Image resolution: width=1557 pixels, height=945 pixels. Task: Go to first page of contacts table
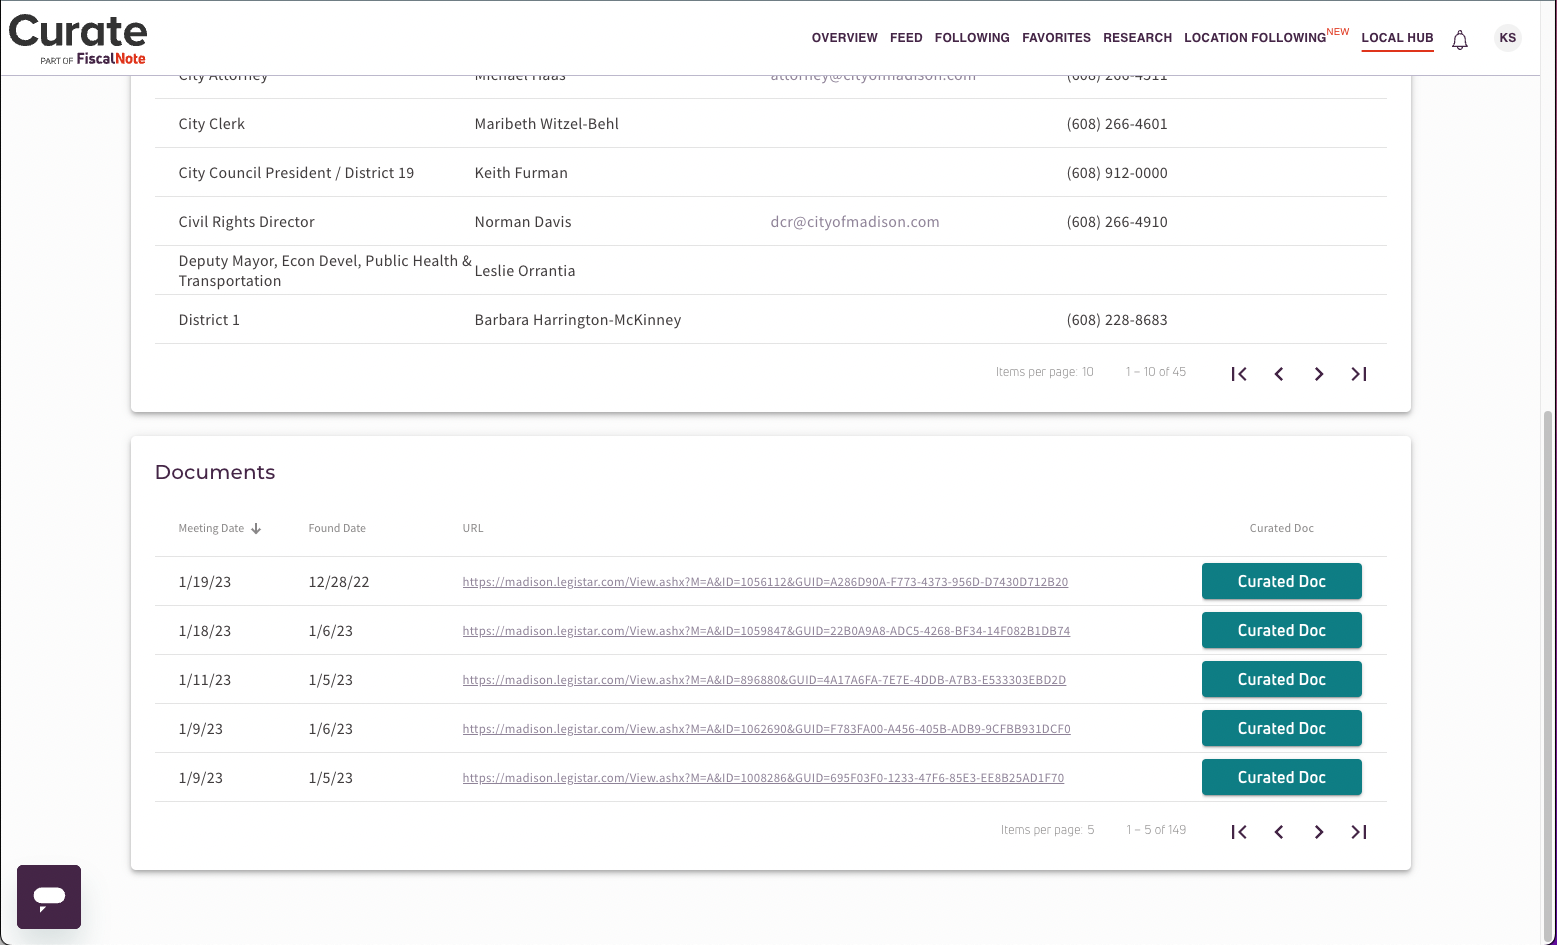[1239, 374]
